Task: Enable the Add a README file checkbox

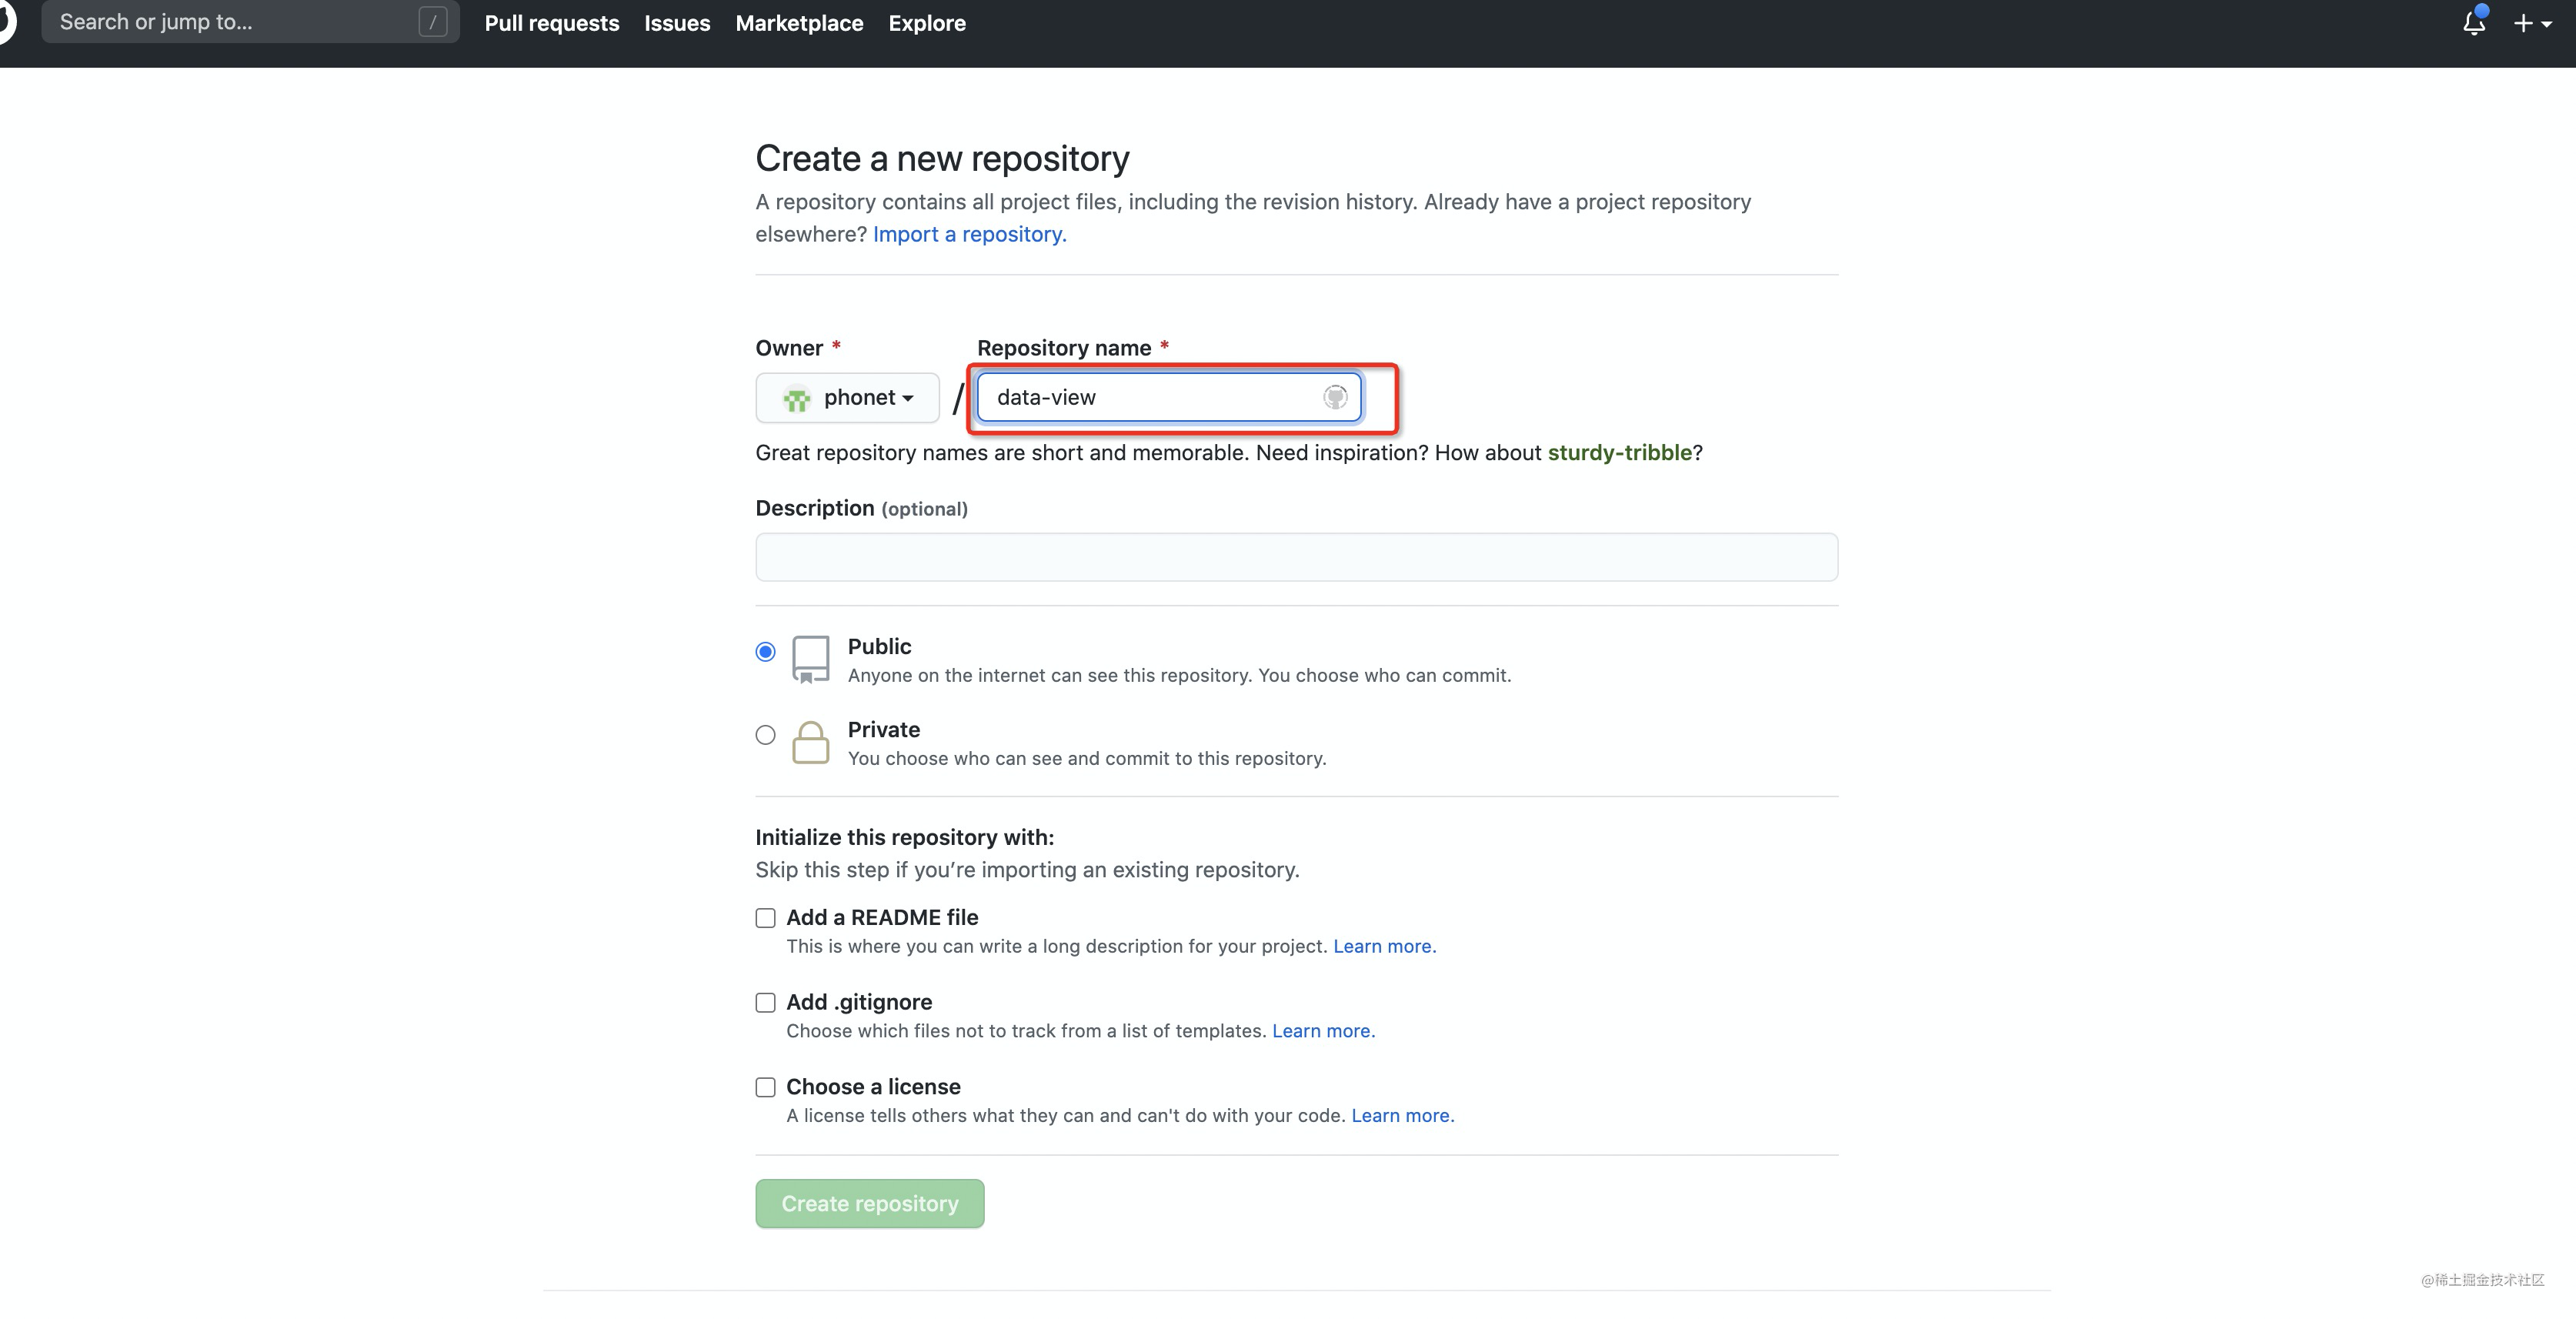Action: point(765,917)
